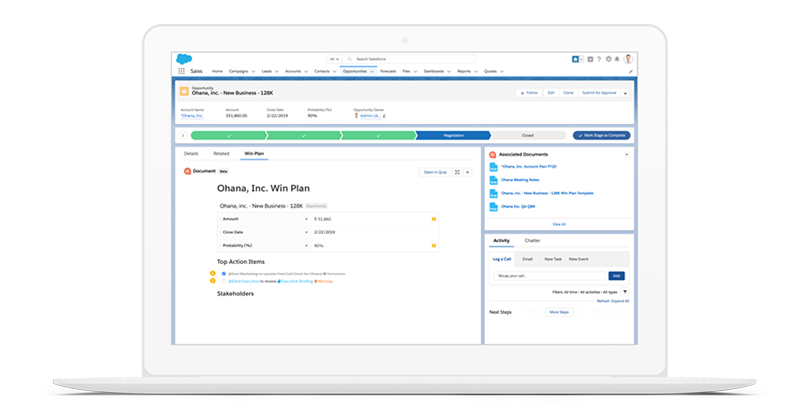This screenshot has width=800, height=417.
Task: Select the New Task activity tab
Action: click(553, 259)
